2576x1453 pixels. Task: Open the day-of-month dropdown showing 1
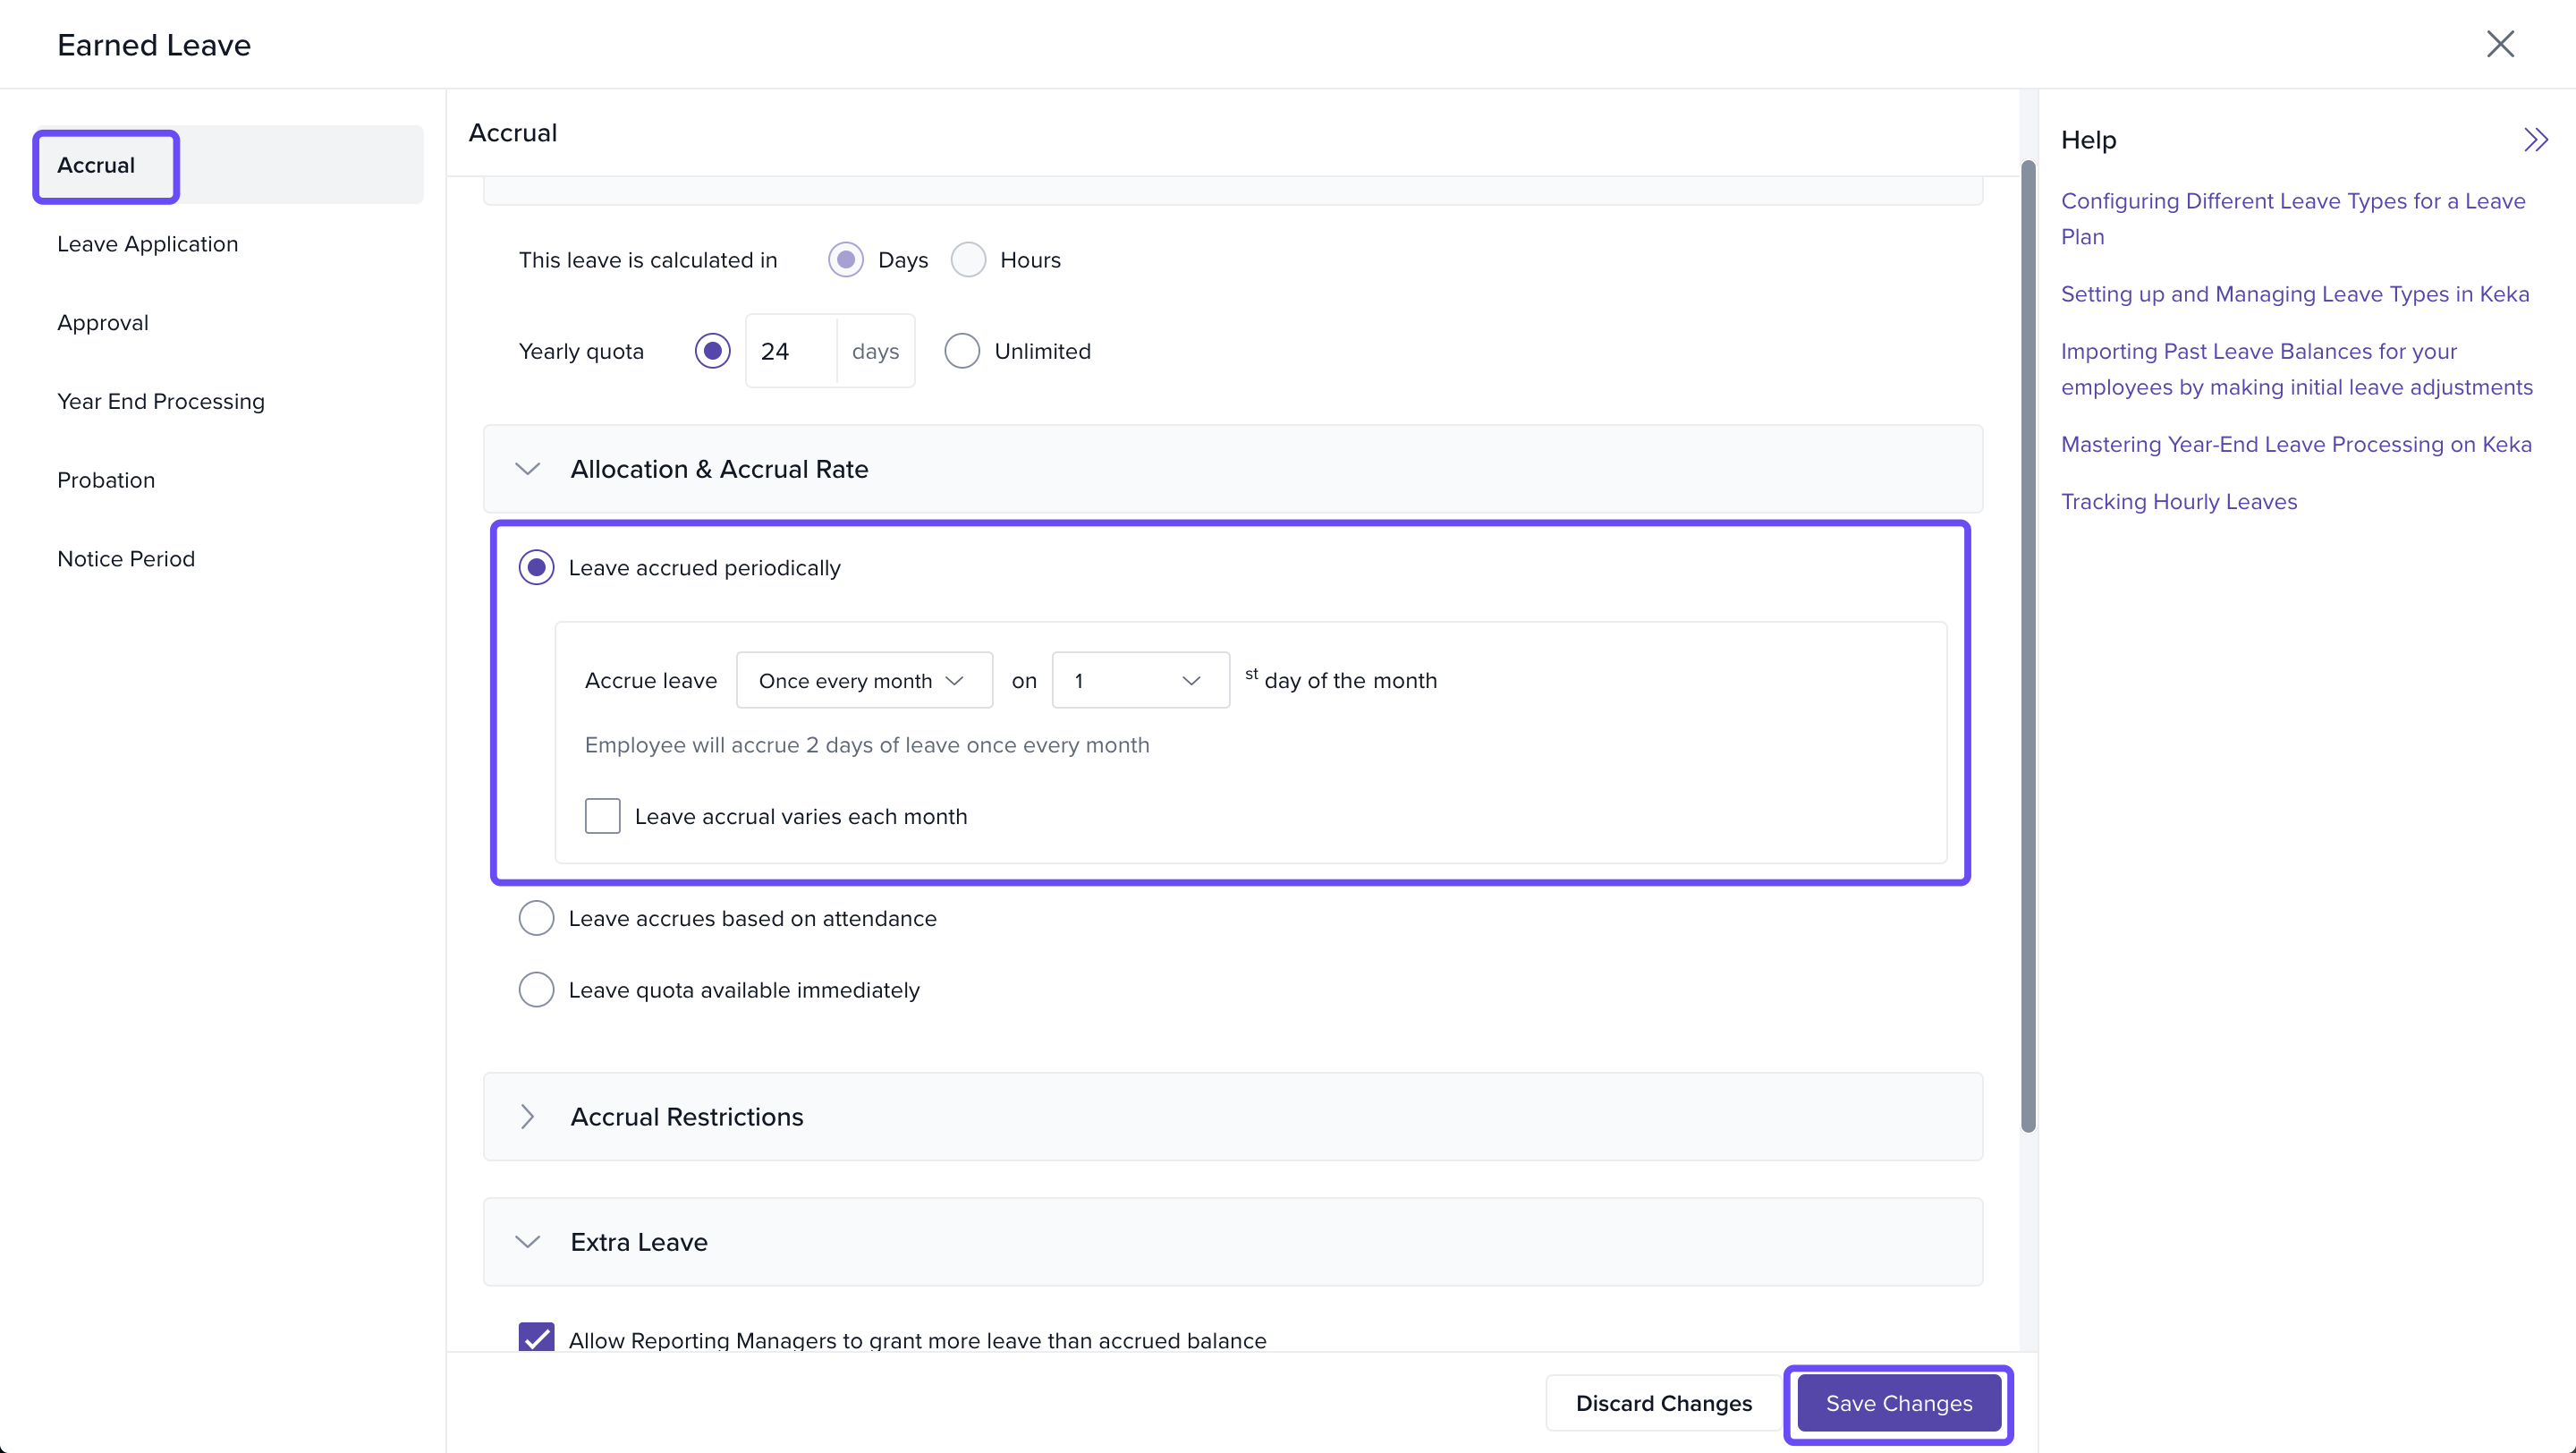point(1139,681)
